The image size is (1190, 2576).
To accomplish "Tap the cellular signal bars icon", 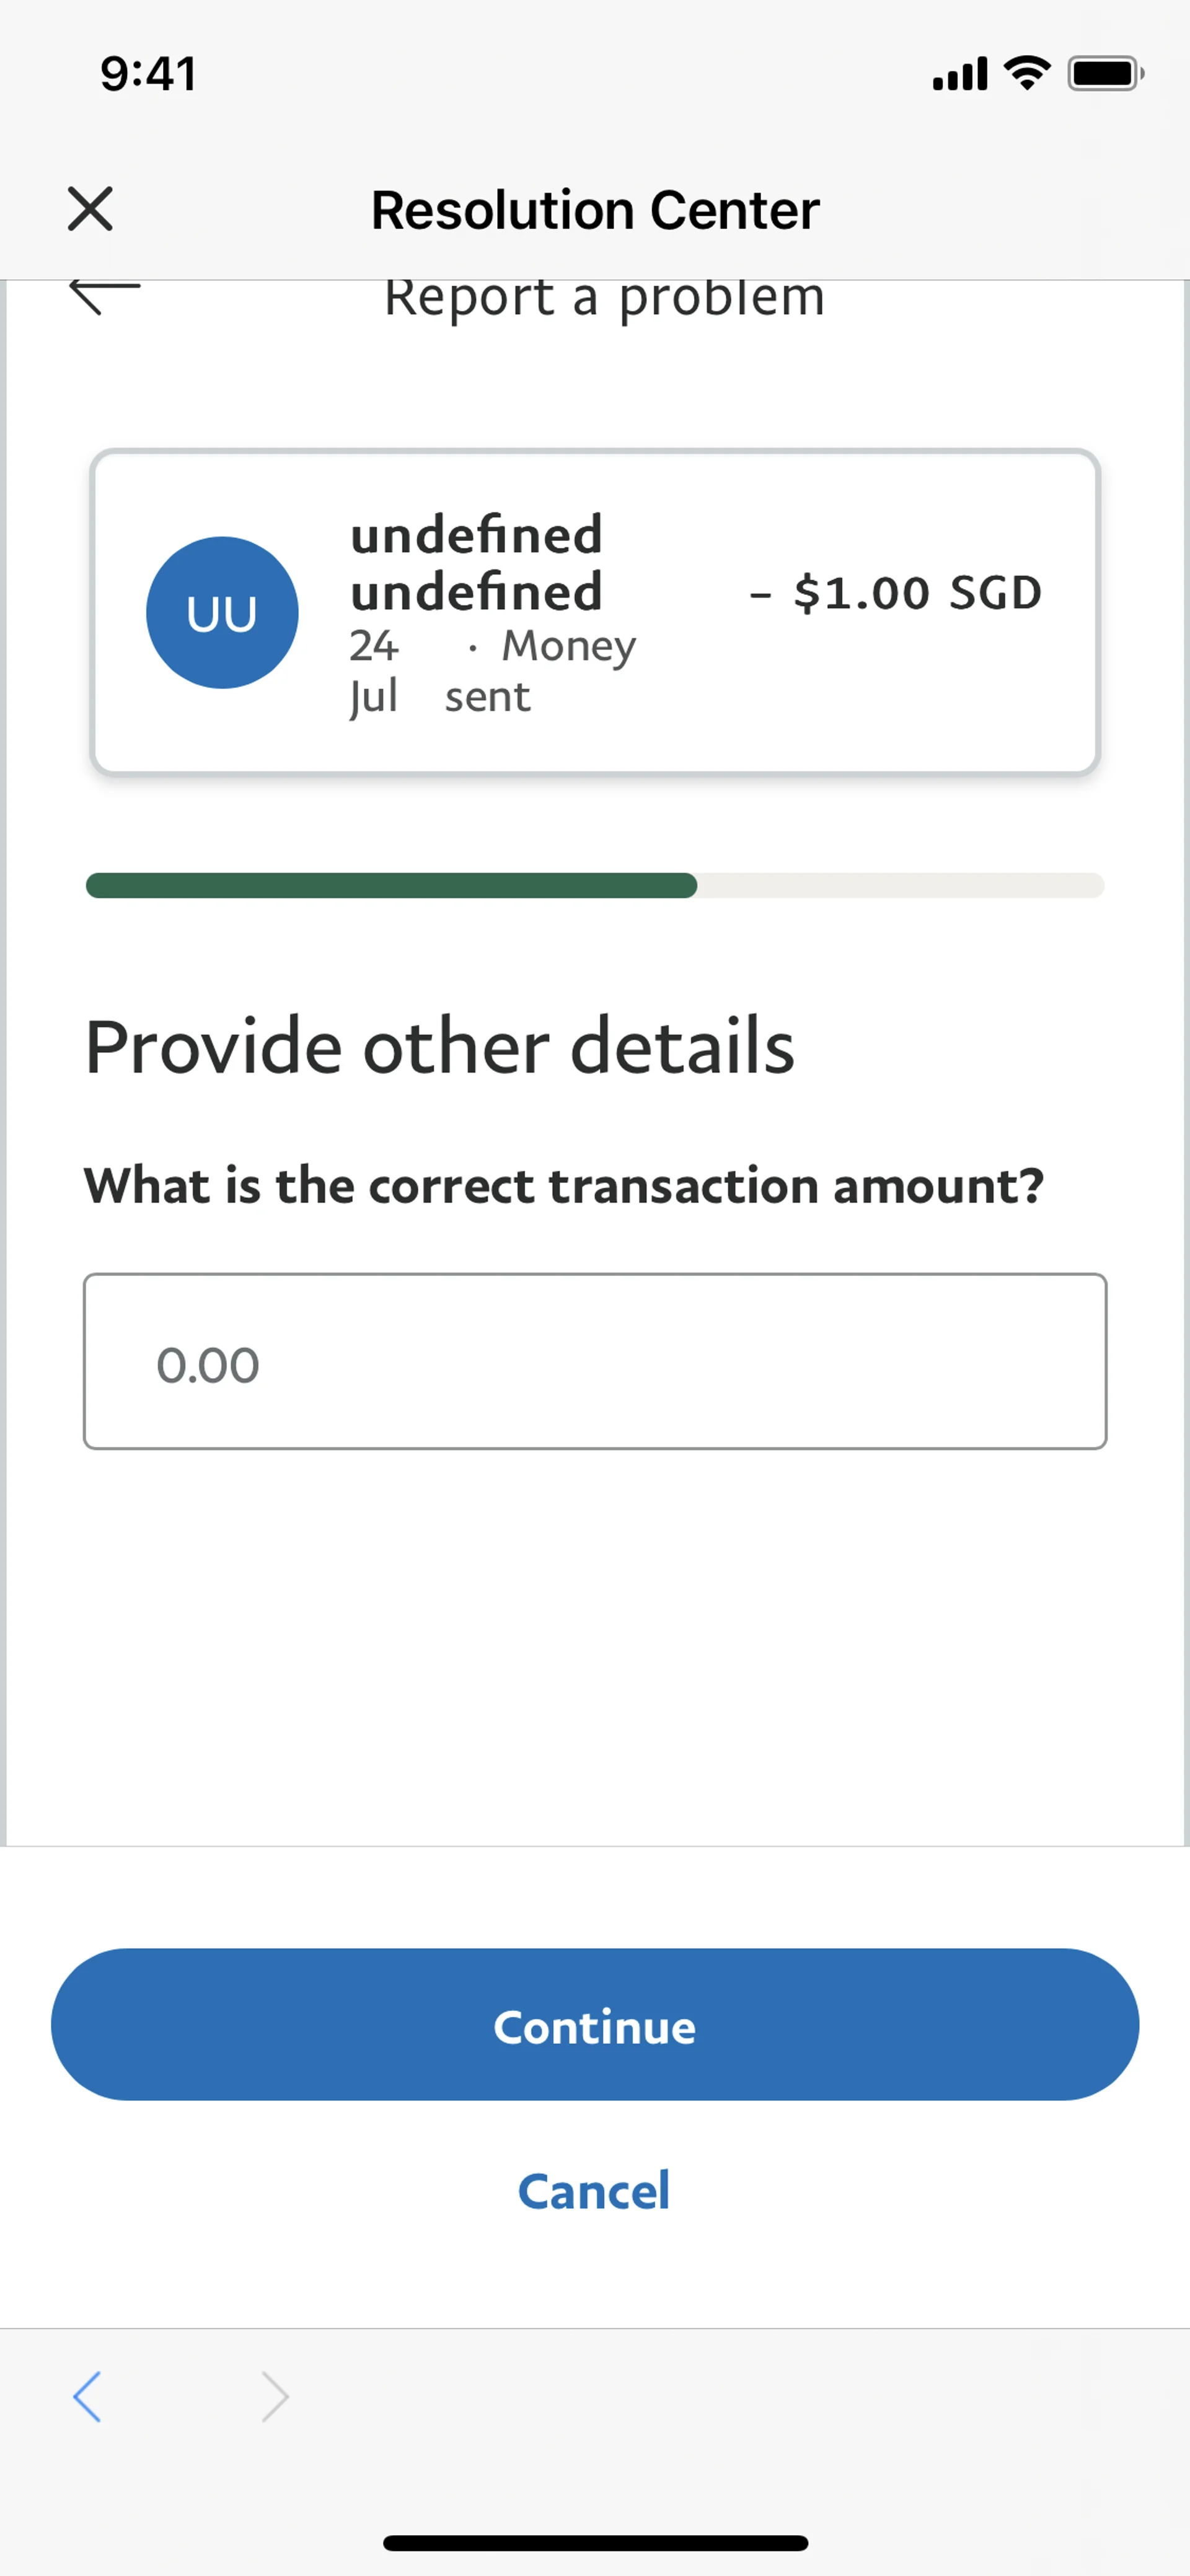I will pos(959,73).
